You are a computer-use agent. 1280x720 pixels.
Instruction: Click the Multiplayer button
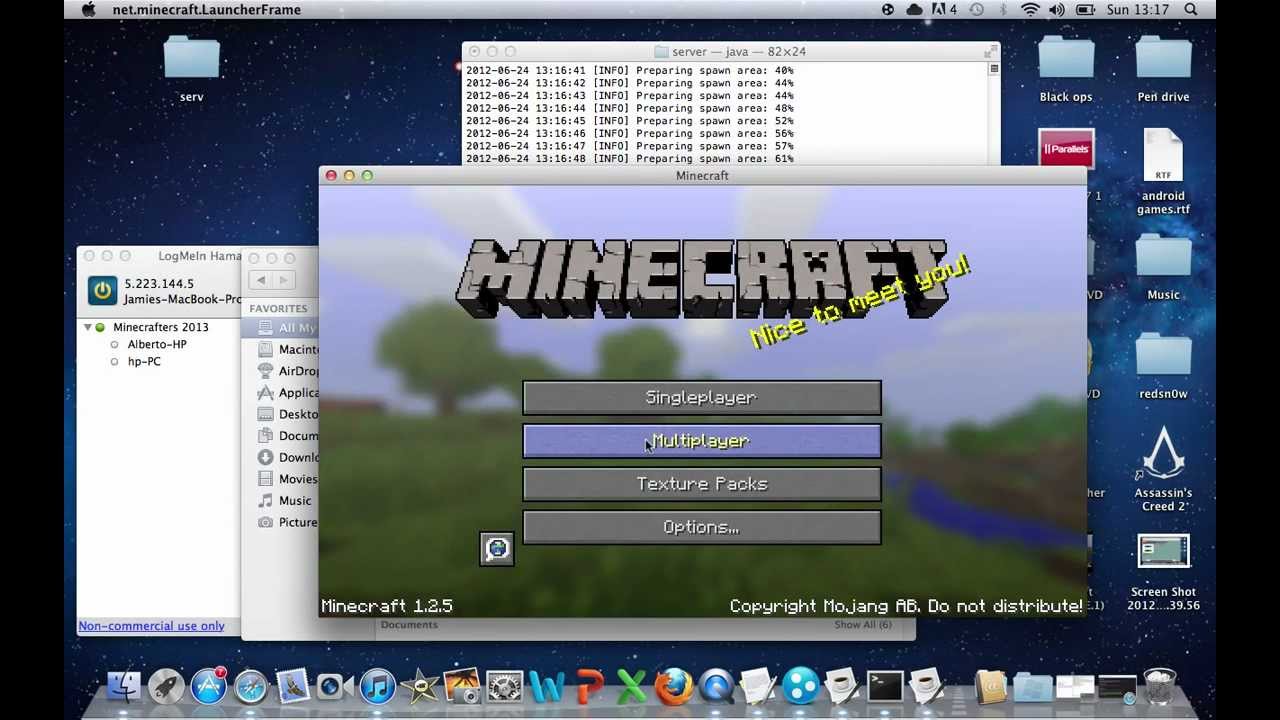pyautogui.click(x=702, y=441)
